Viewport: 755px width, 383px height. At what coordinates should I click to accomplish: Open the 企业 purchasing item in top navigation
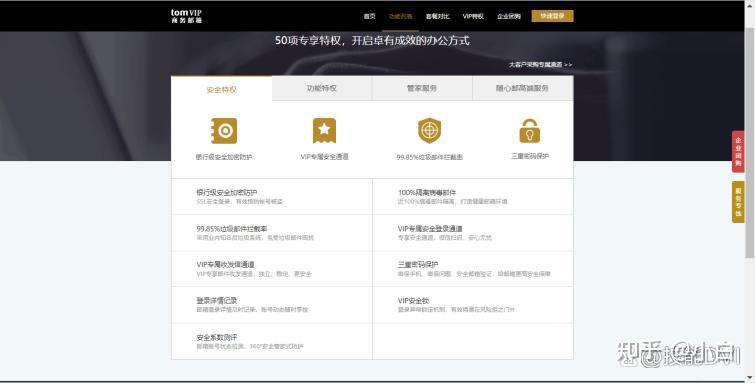point(509,16)
